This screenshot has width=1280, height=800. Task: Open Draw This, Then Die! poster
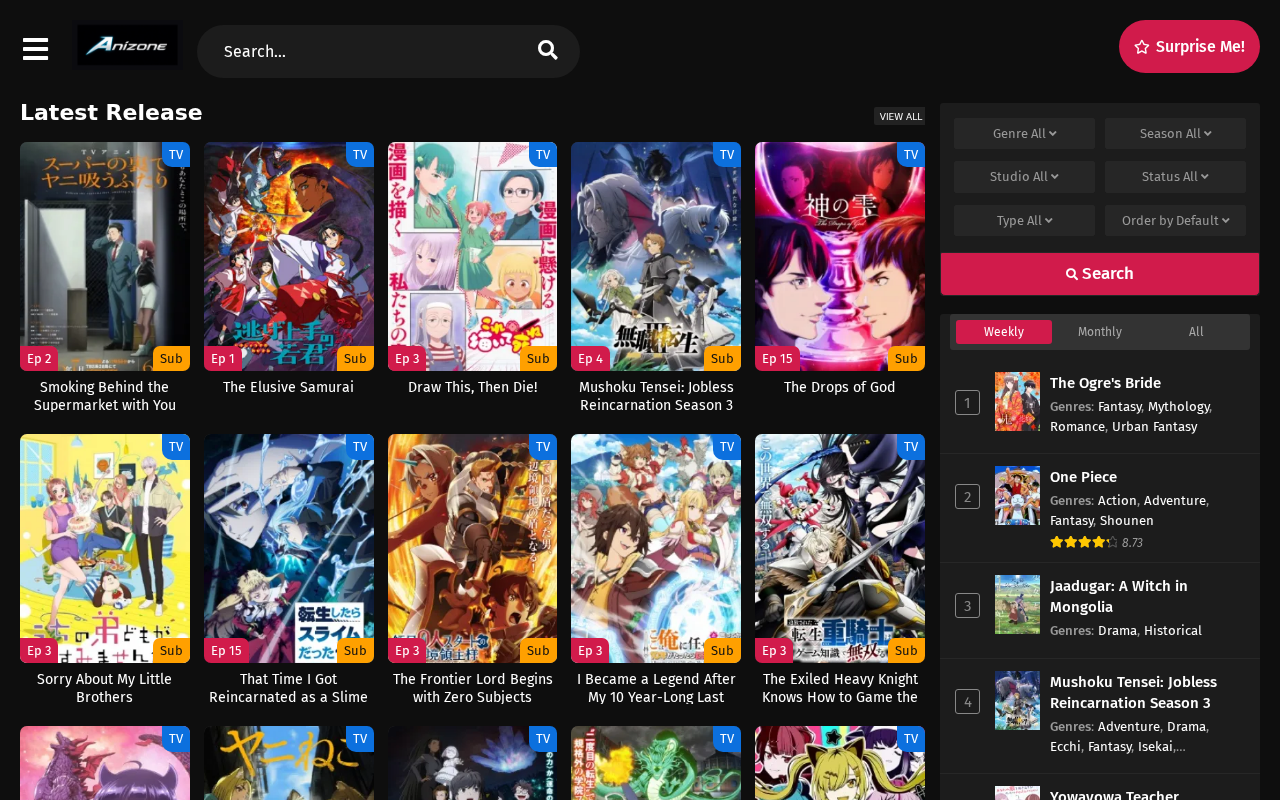click(x=472, y=256)
